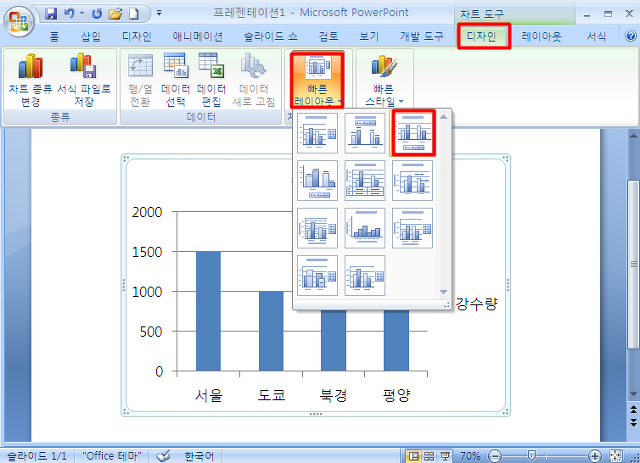The width and height of the screenshot is (640, 463).
Task: Open the 애니메이션 tab
Action: click(198, 37)
